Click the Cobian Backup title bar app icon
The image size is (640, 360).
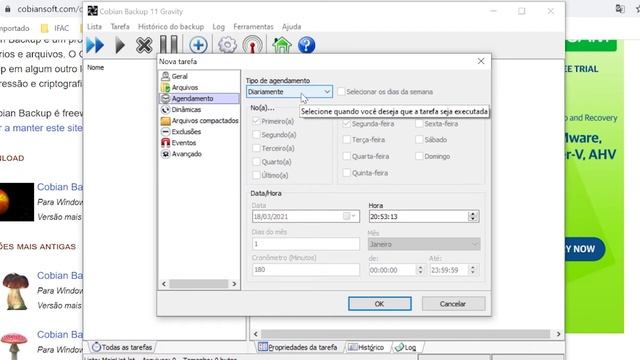[93, 11]
